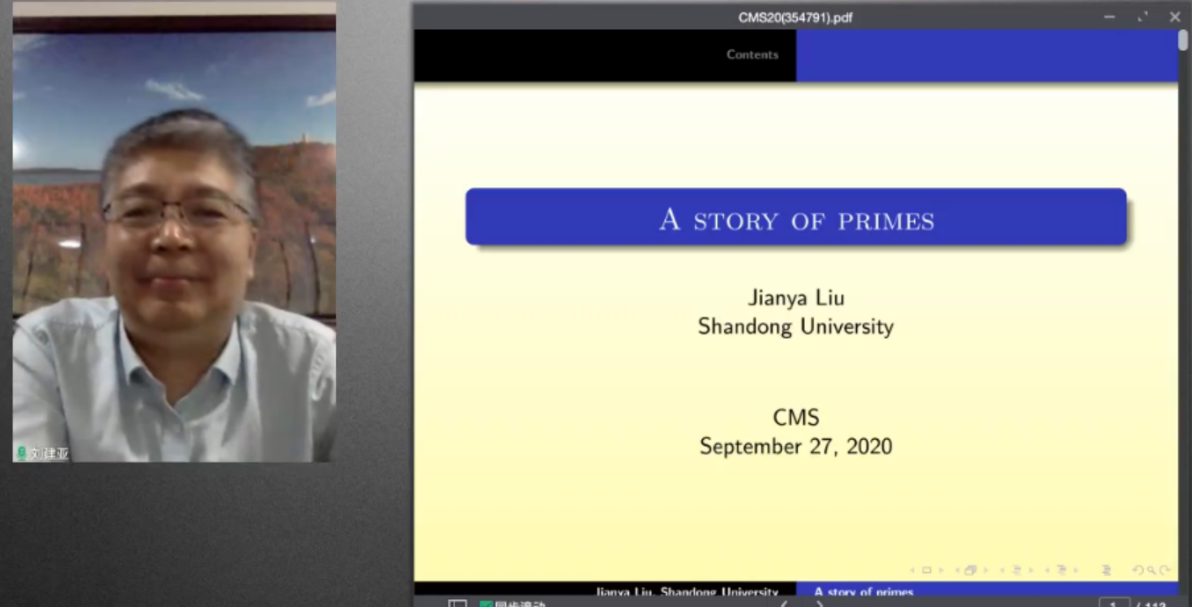
Task: Go to the previous page with the left chevron
Action: [x=783, y=603]
